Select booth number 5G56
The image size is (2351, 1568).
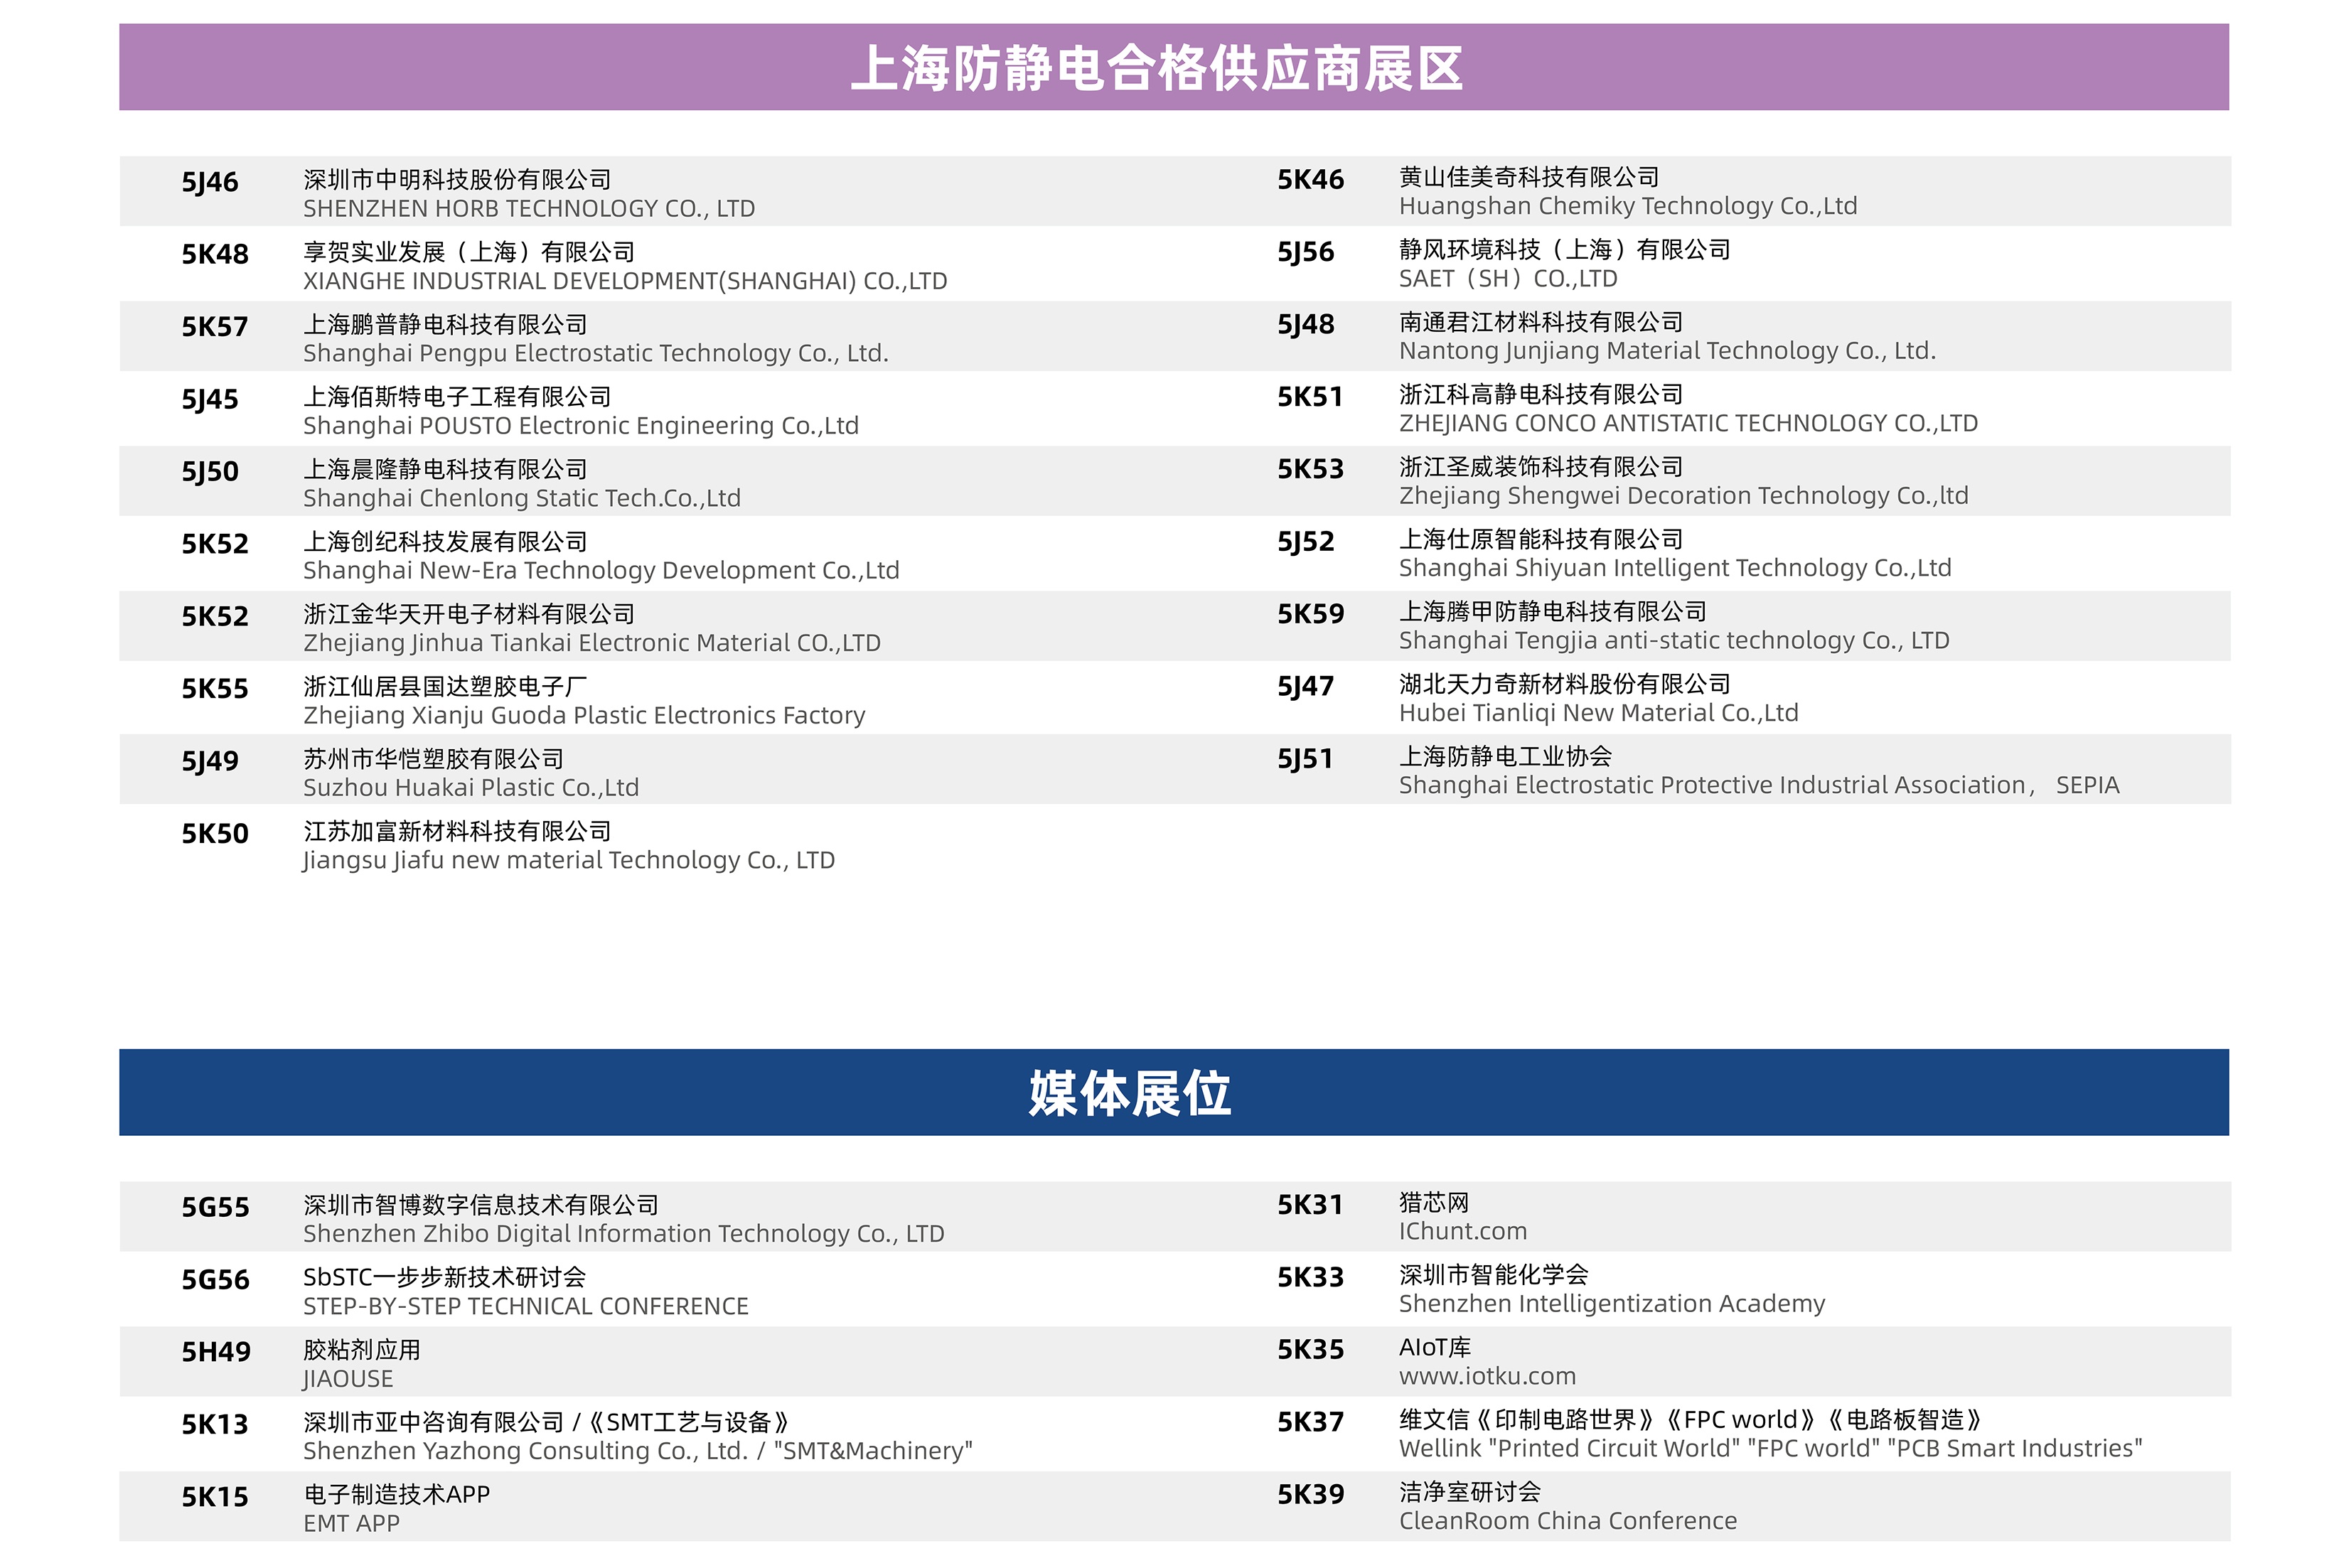click(x=216, y=1280)
